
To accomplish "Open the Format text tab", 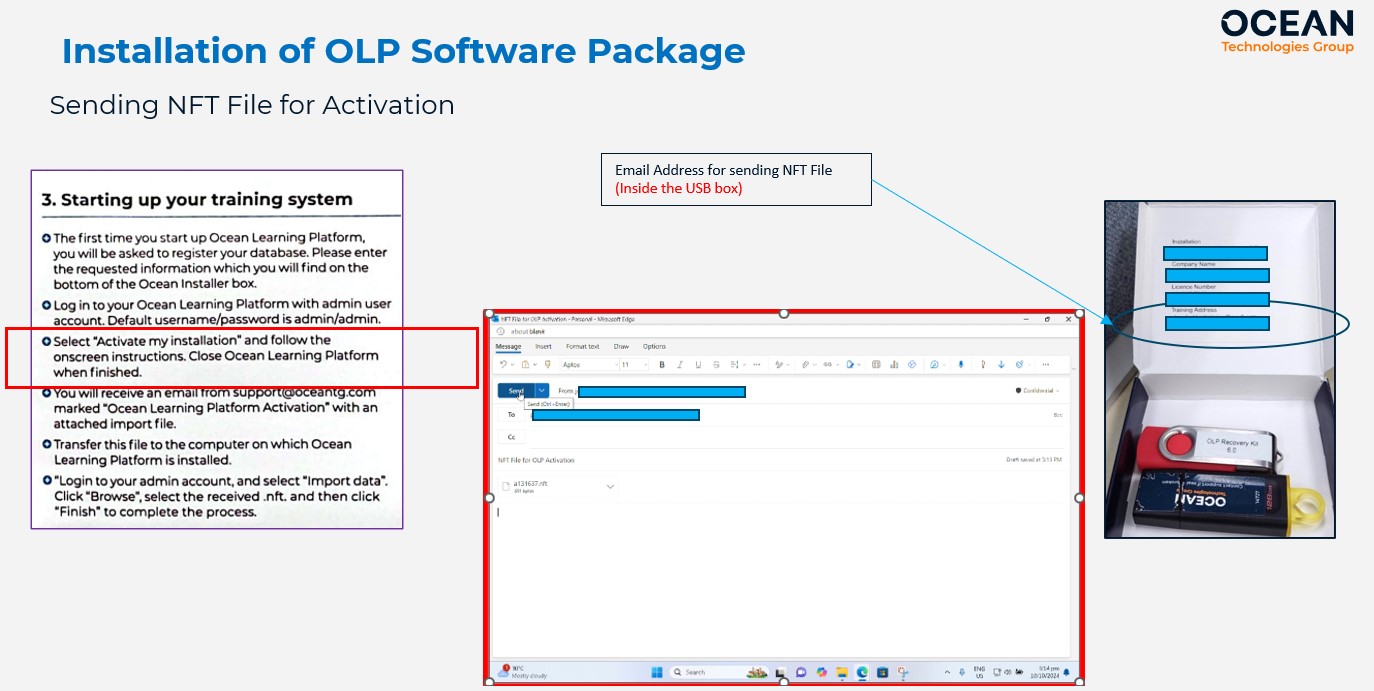I will pyautogui.click(x=582, y=347).
